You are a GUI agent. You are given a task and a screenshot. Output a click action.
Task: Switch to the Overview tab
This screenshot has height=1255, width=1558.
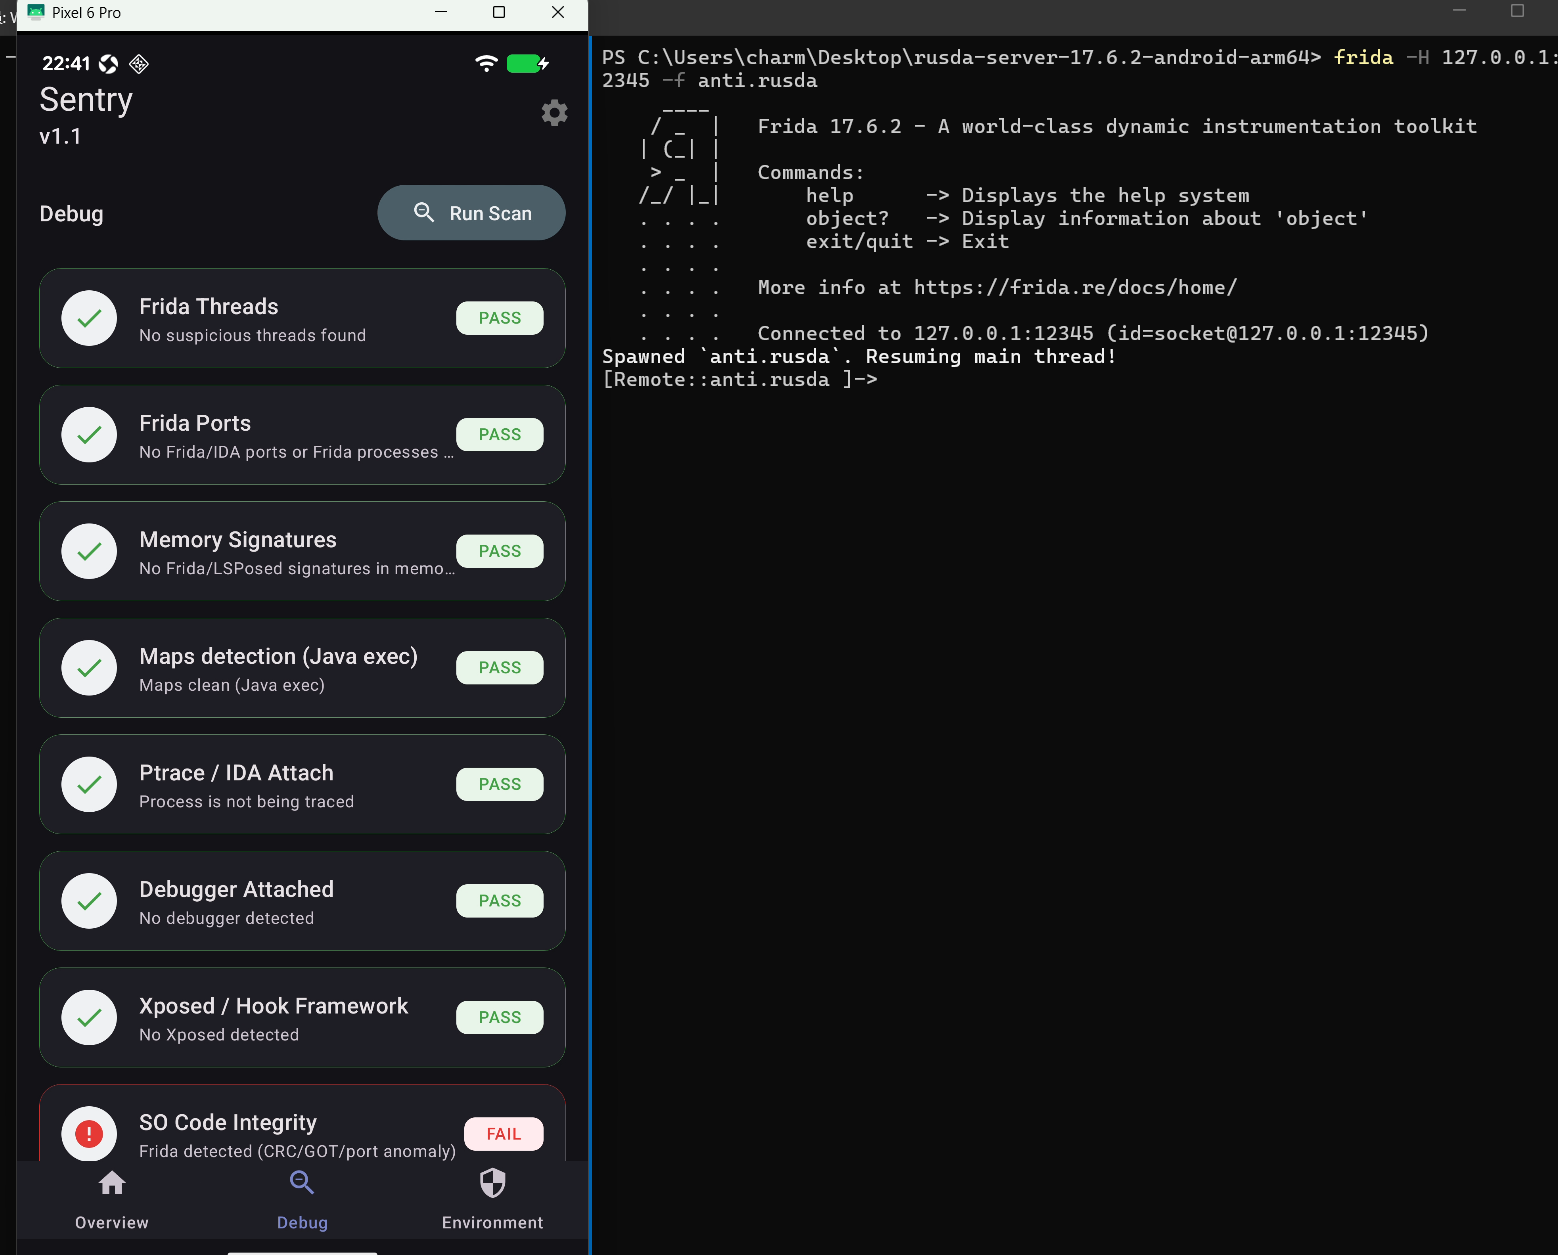click(x=112, y=1199)
